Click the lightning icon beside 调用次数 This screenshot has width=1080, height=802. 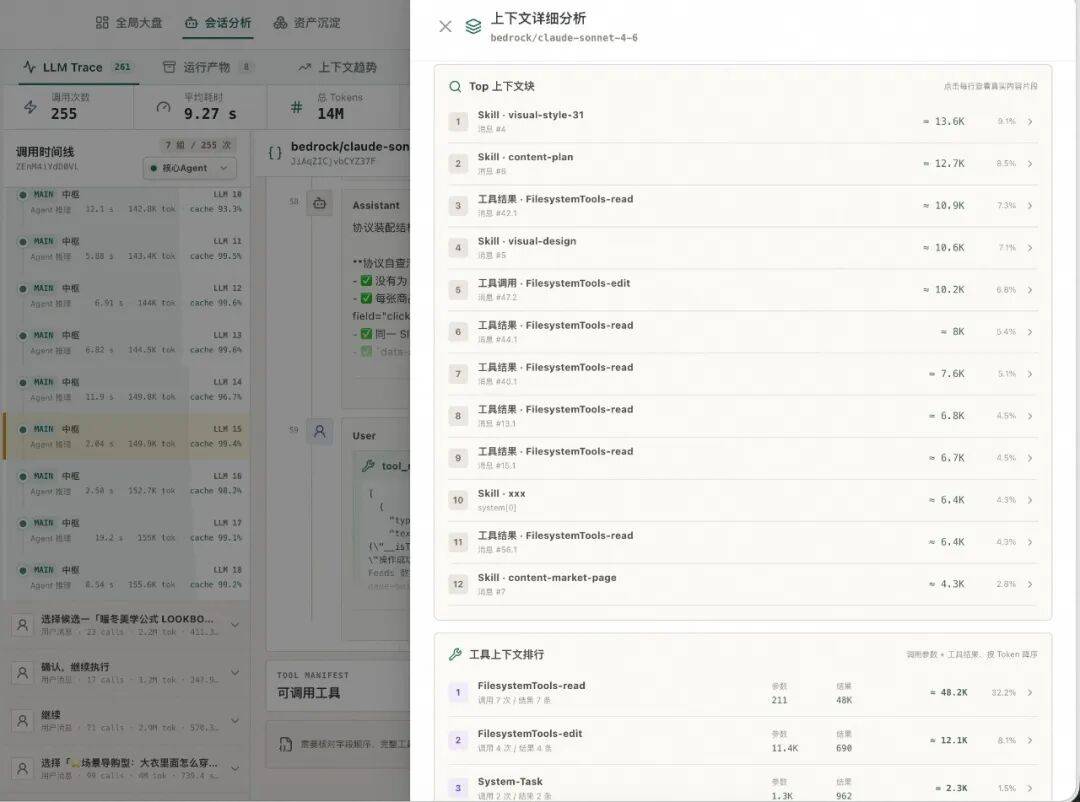tap(30, 107)
